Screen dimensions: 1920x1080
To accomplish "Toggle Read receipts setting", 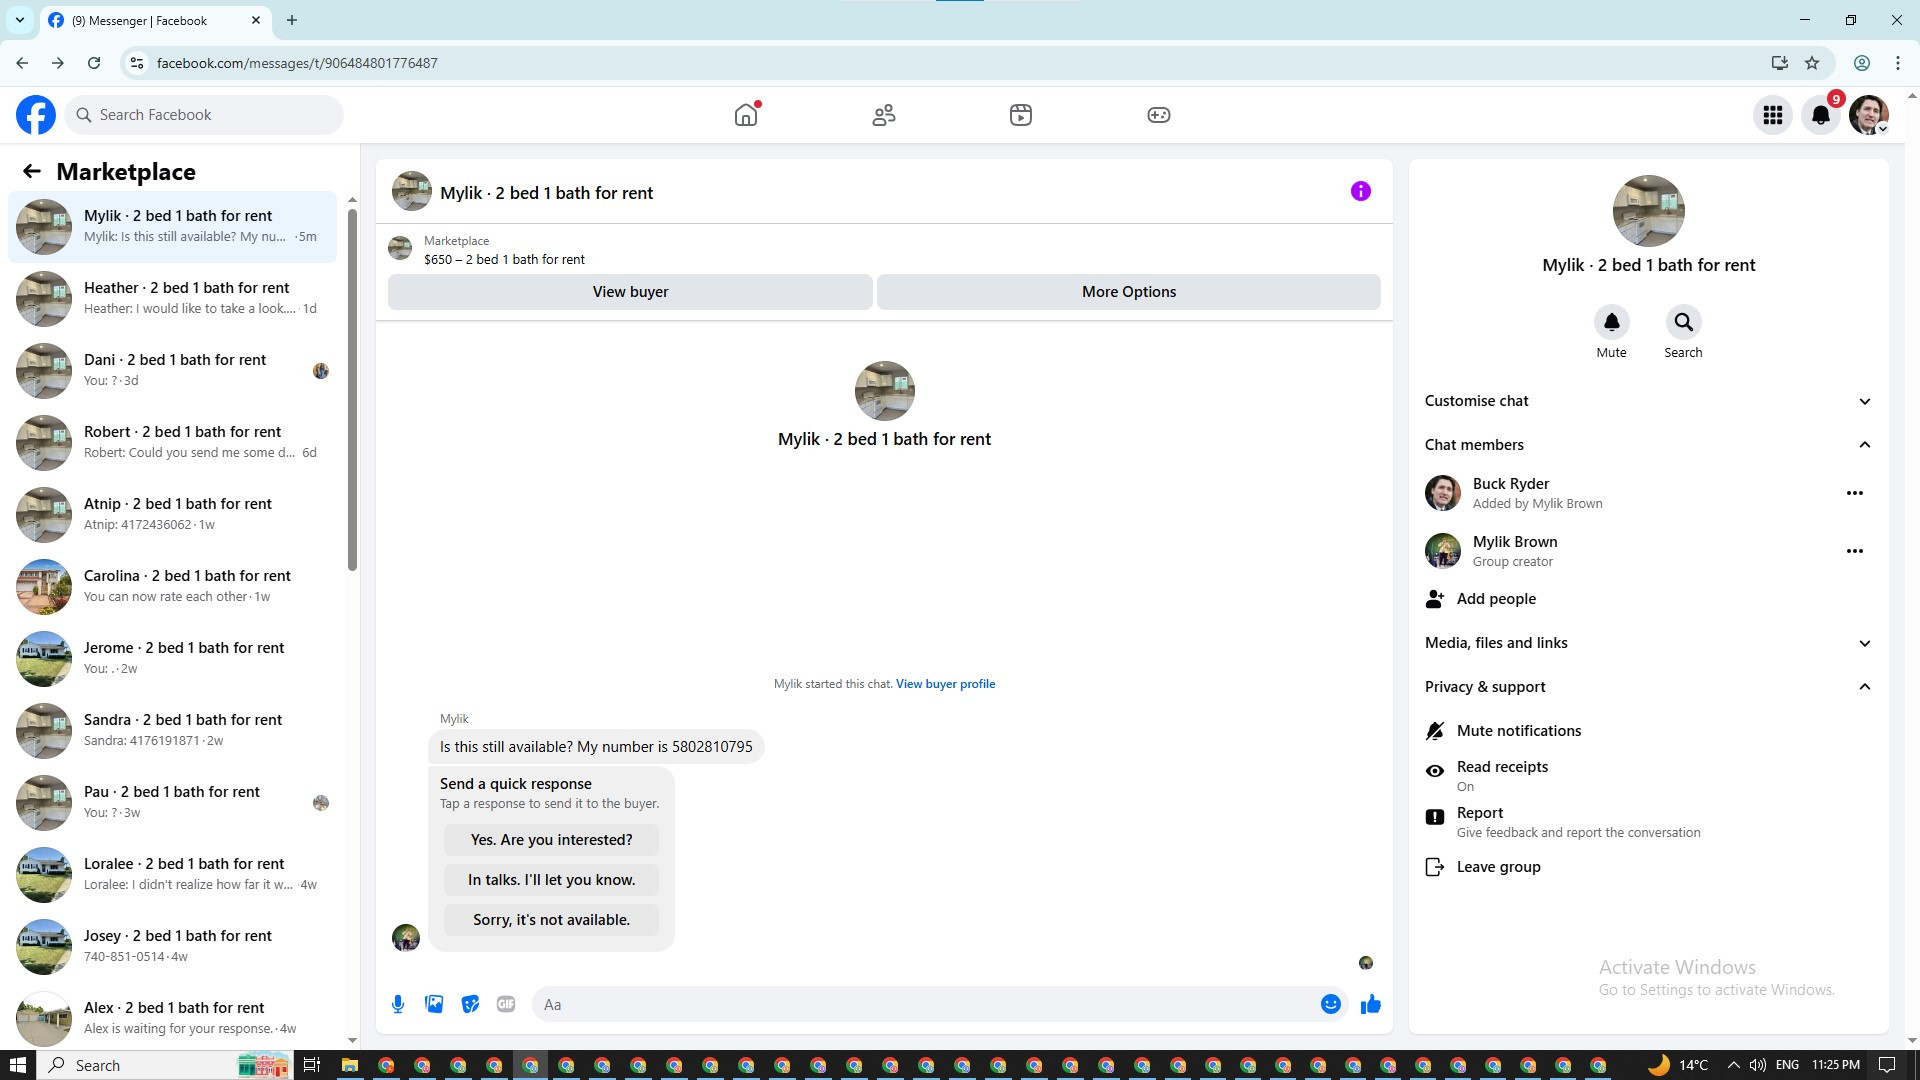I will [1501, 775].
